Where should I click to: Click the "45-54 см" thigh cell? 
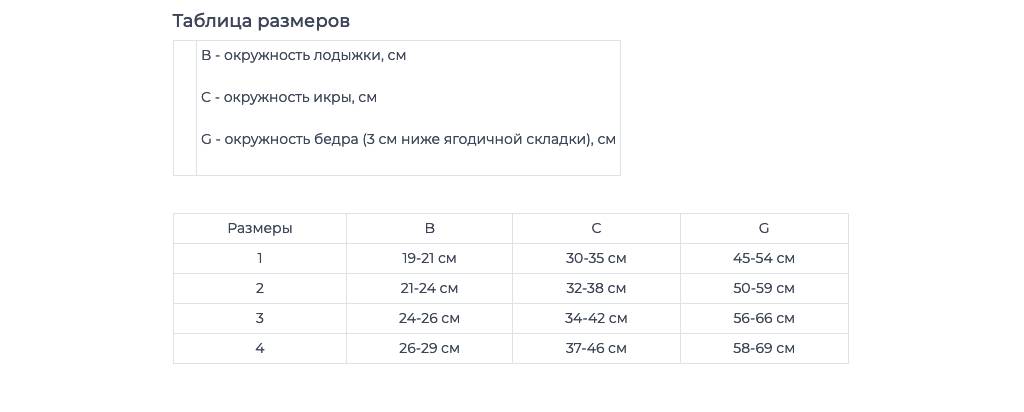pyautogui.click(x=764, y=259)
